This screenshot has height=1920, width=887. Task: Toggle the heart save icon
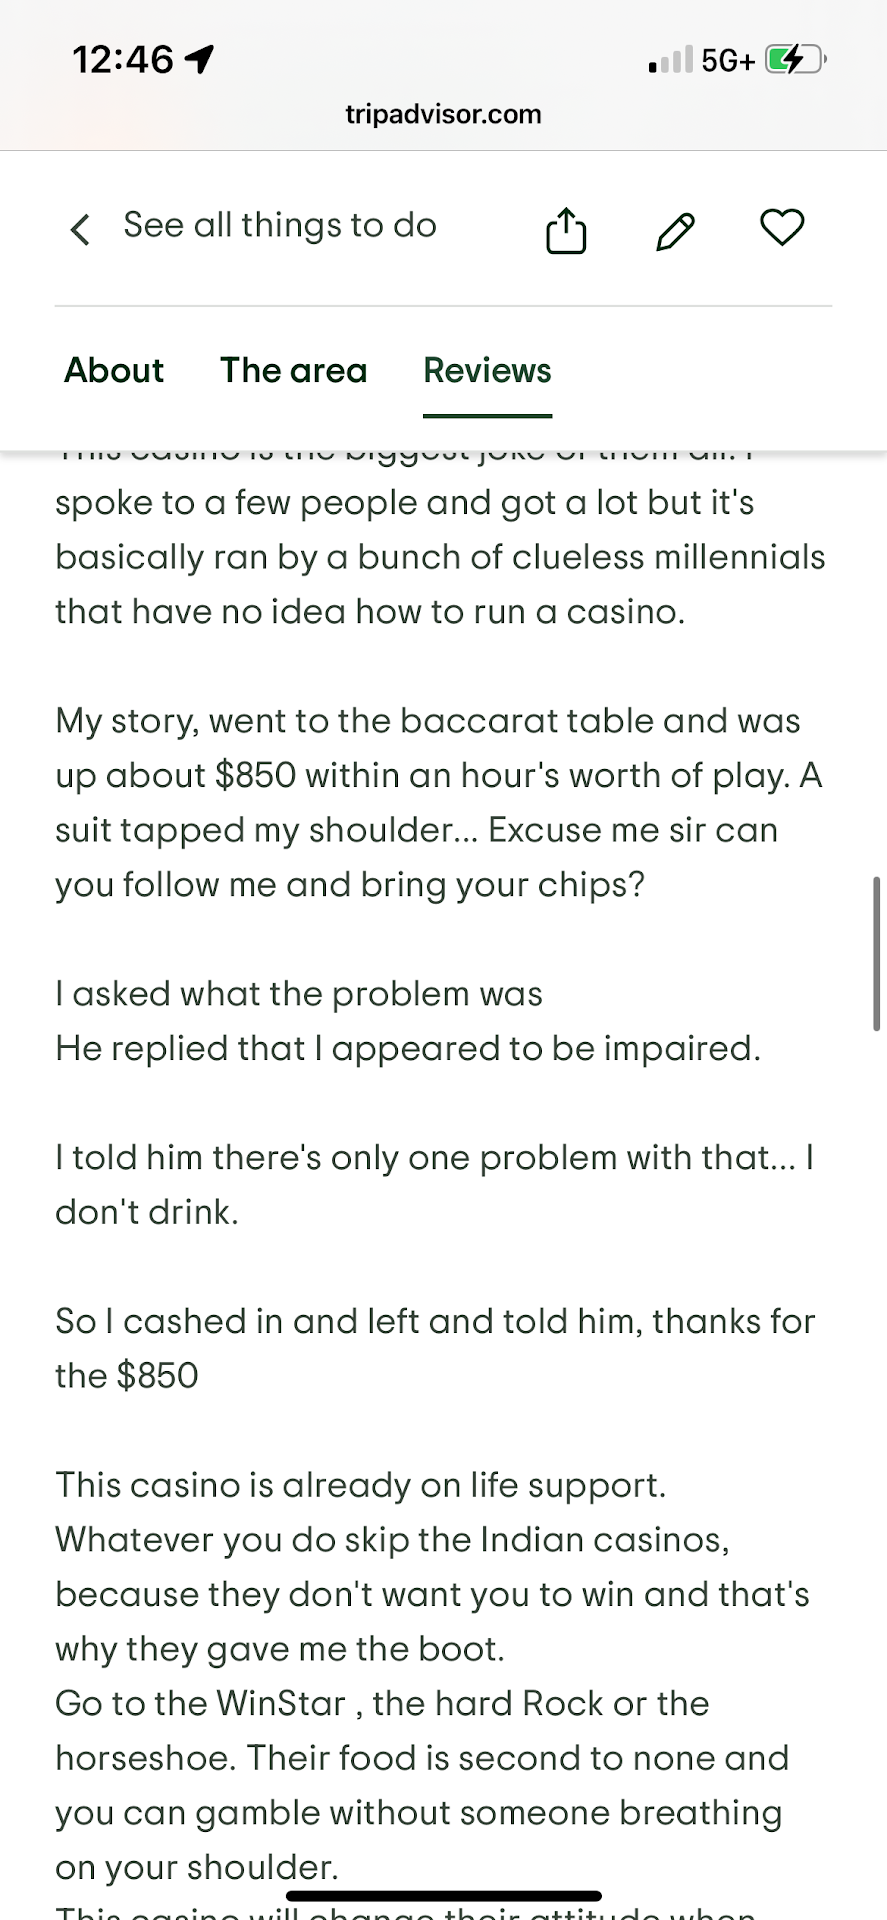pyautogui.click(x=782, y=228)
